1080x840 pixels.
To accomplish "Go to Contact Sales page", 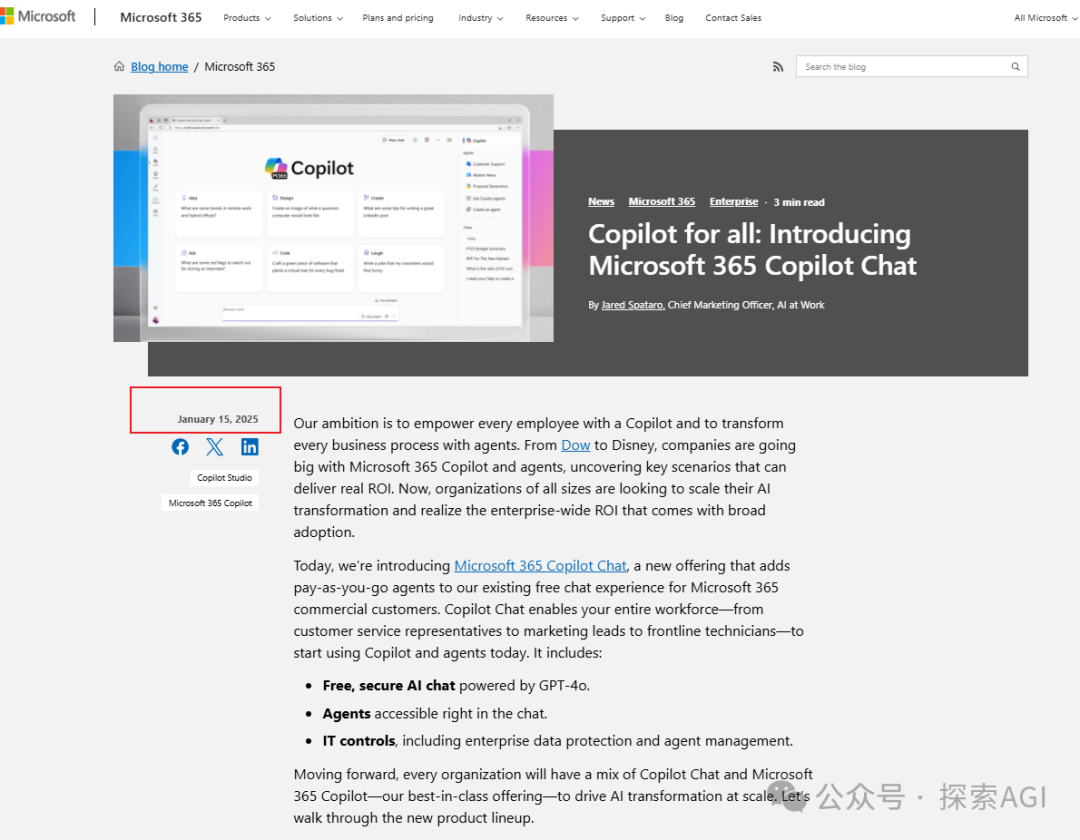I will click(733, 18).
